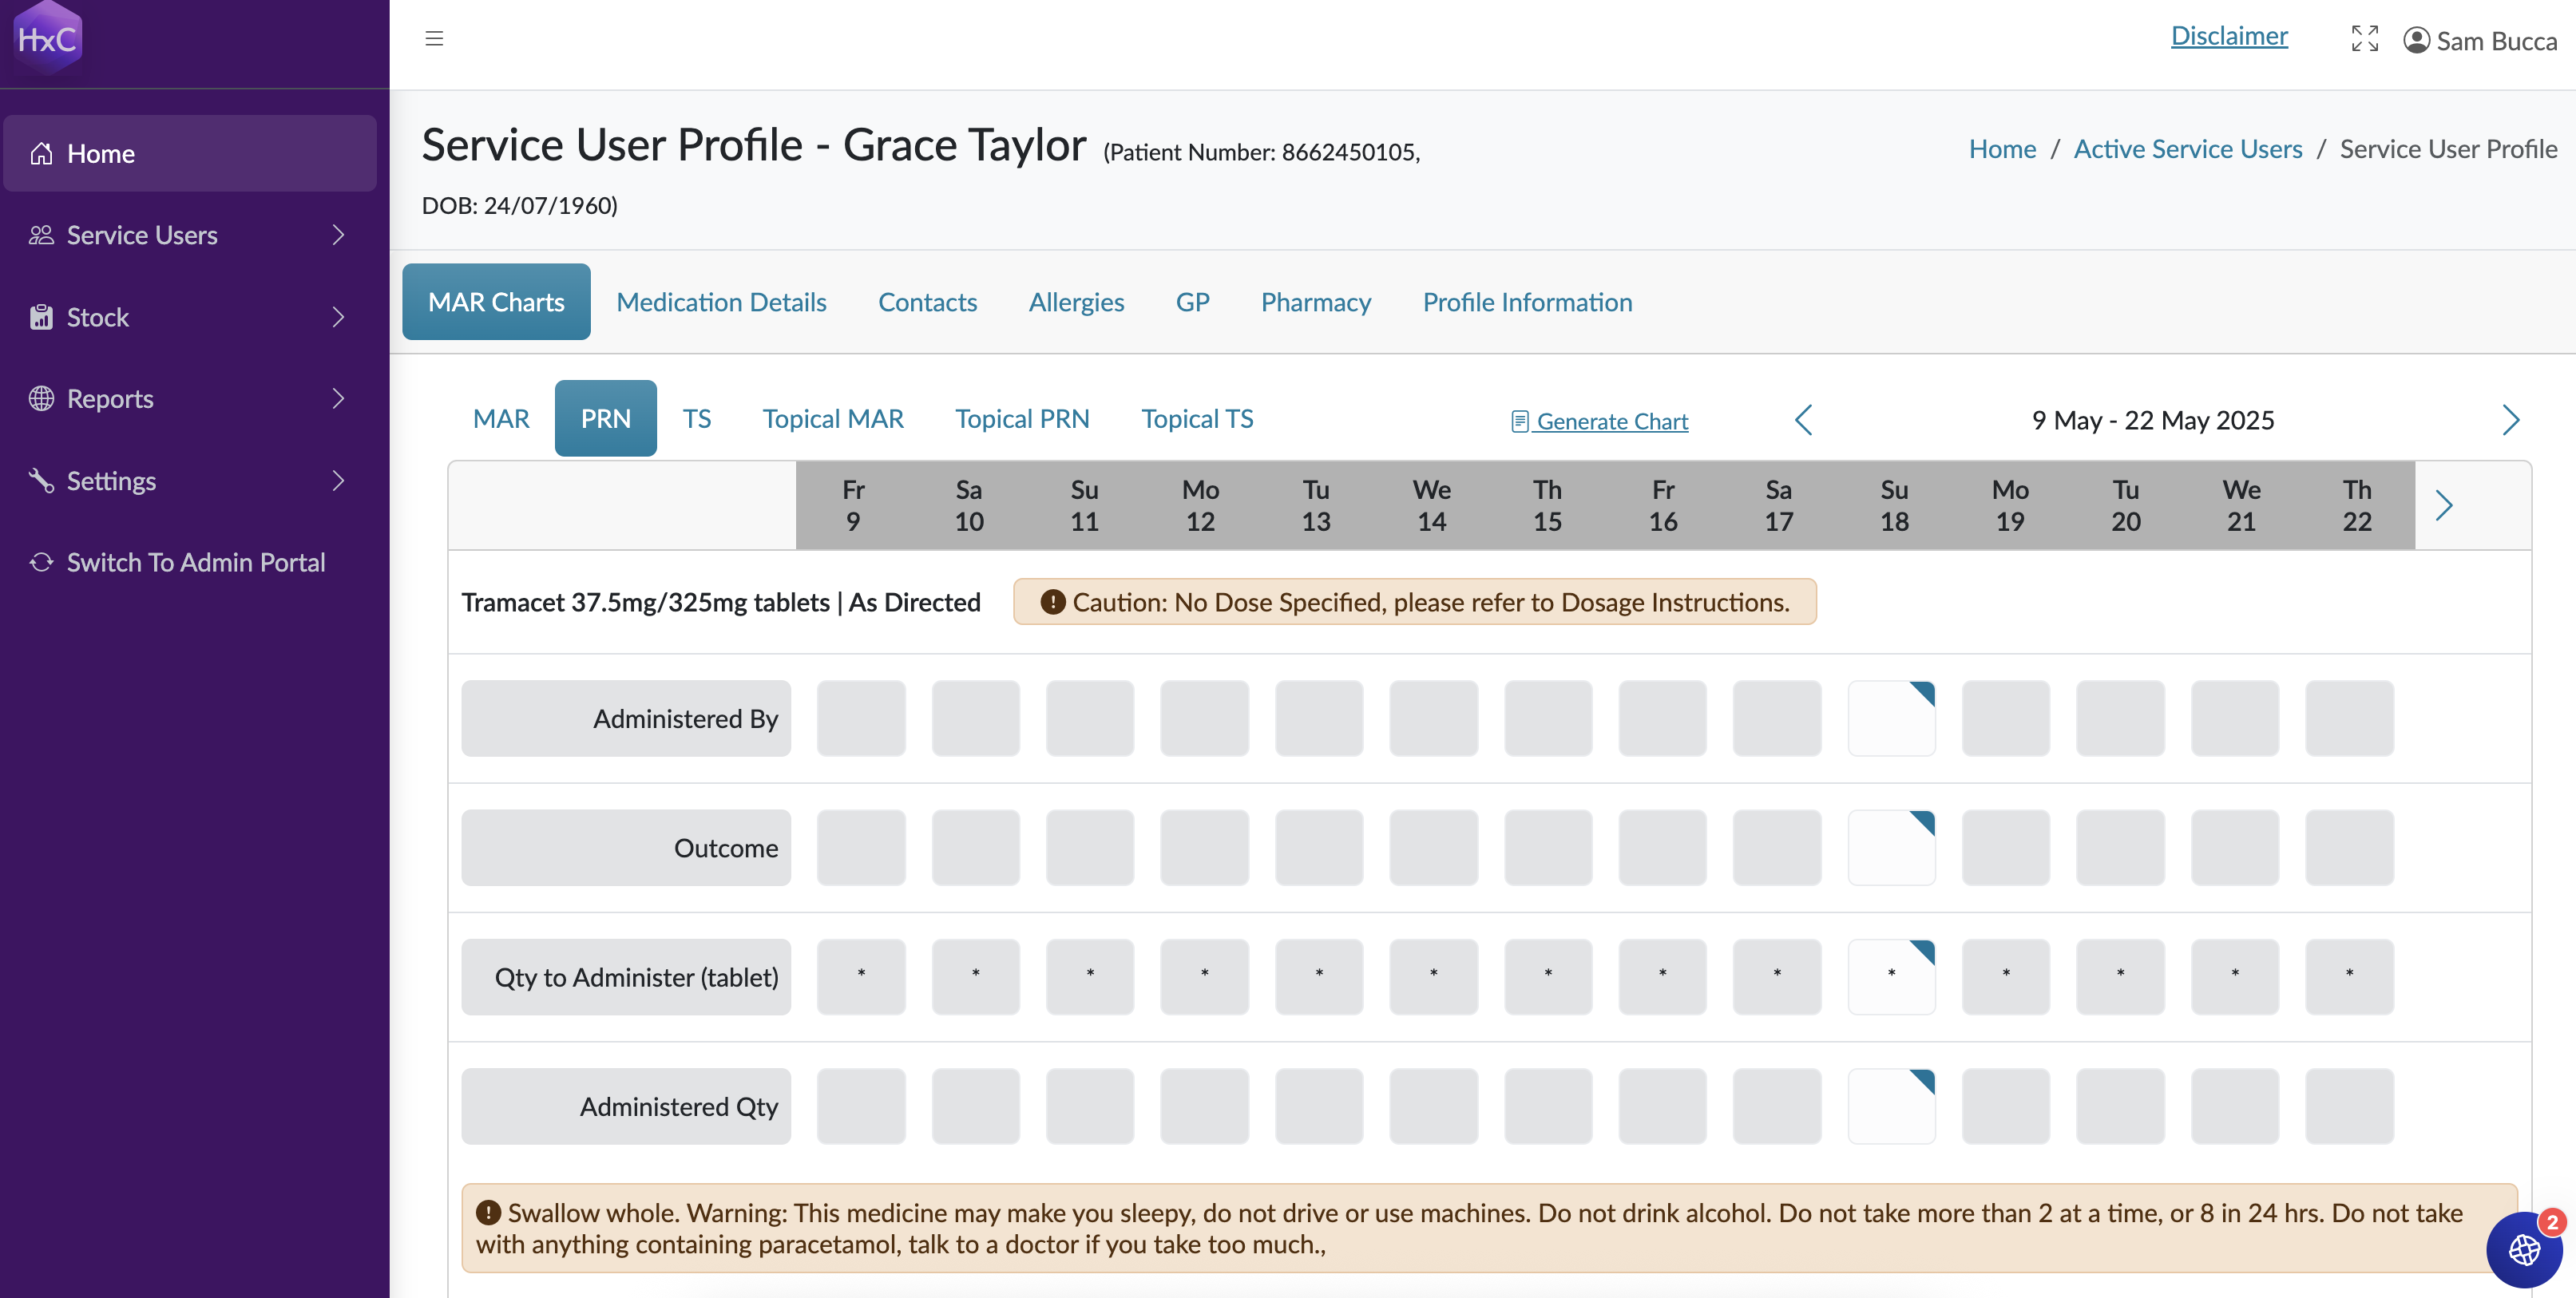Viewport: 2576px width, 1298px height.
Task: Go to next date range arrow
Action: pyautogui.click(x=2510, y=420)
